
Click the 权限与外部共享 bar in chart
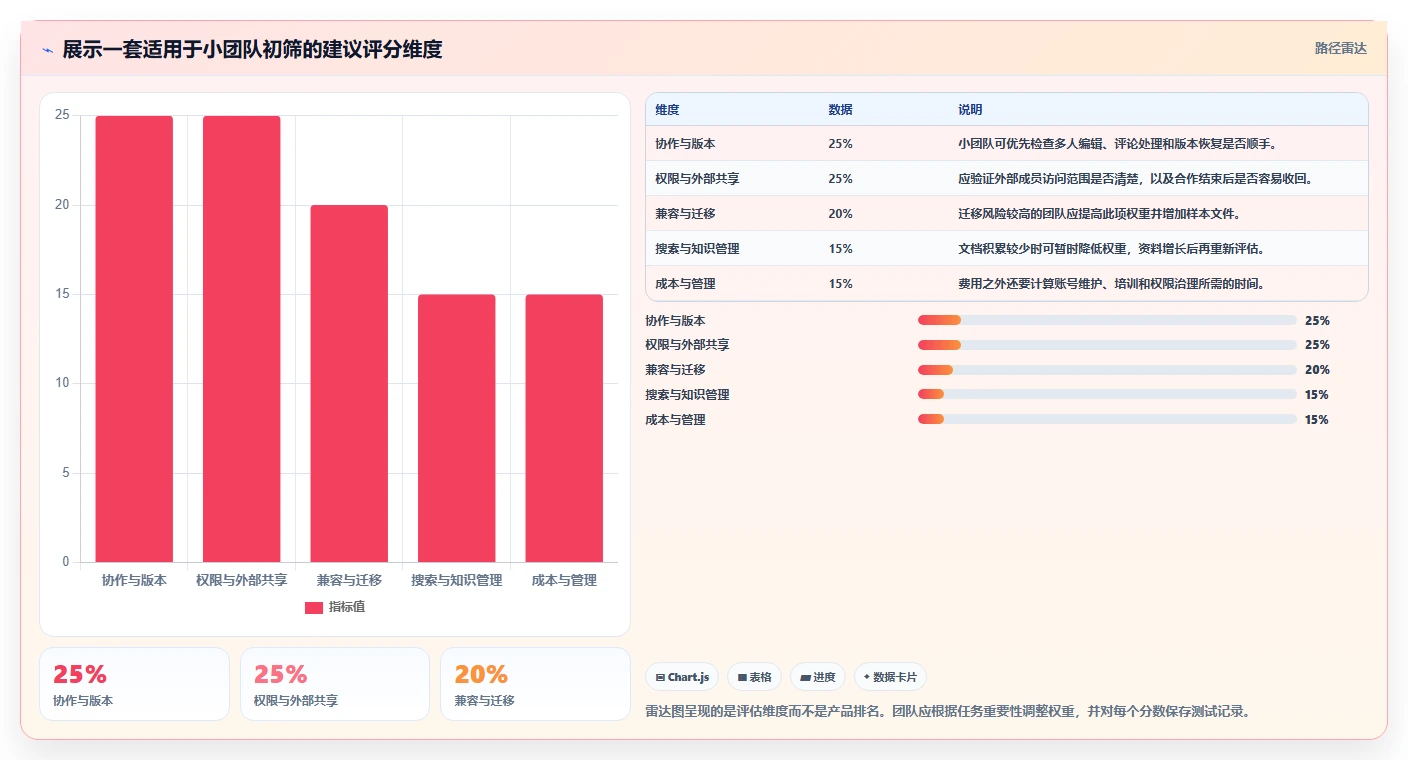(242, 339)
